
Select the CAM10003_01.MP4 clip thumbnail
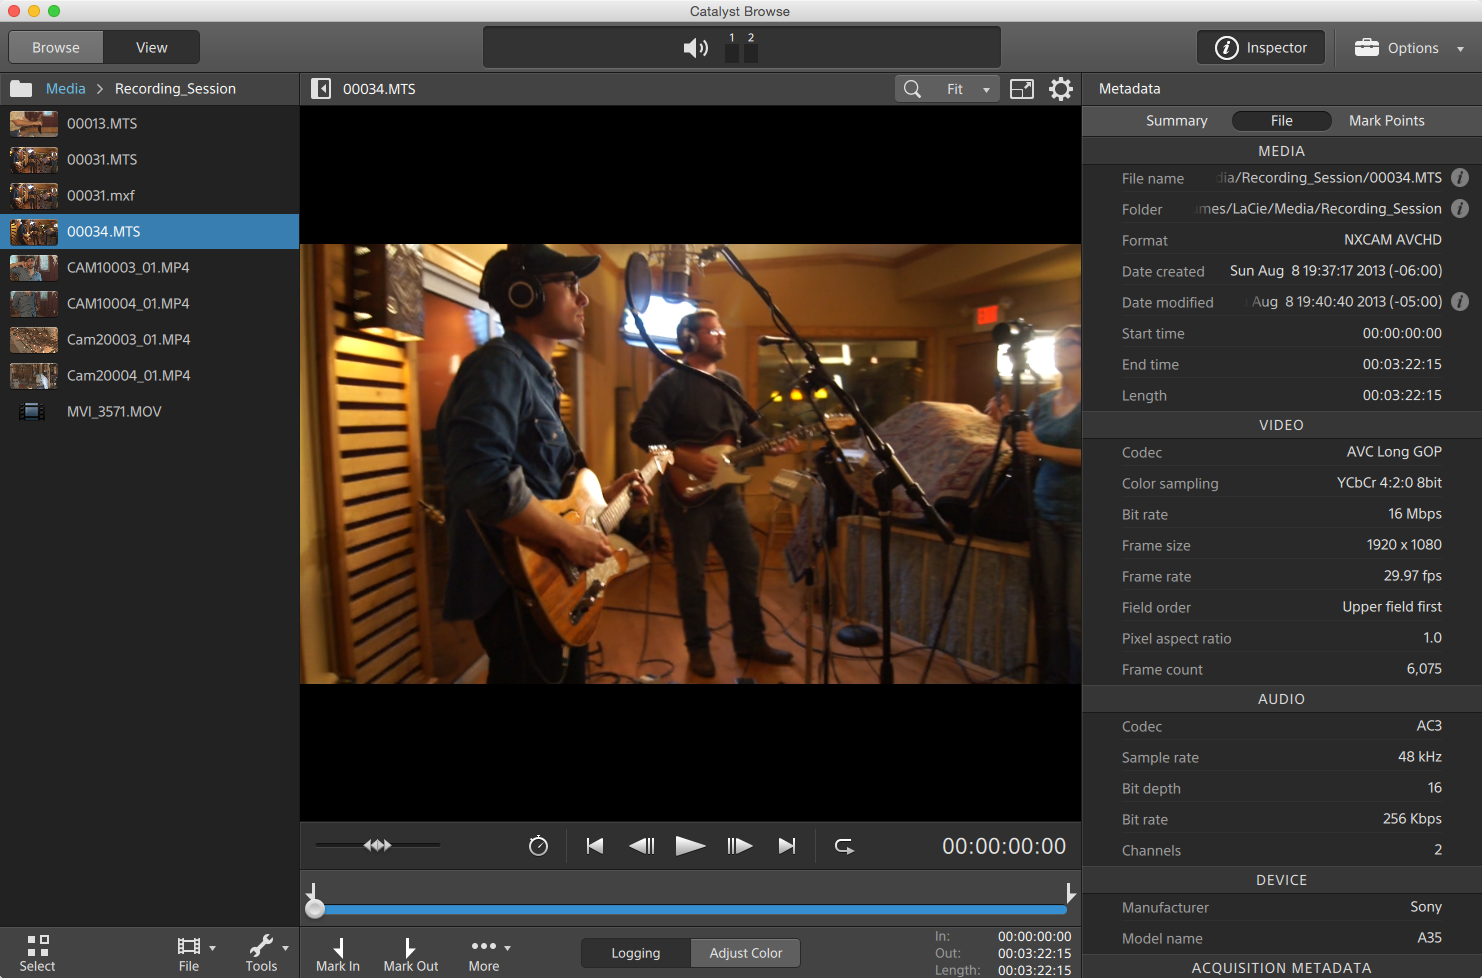coord(34,268)
